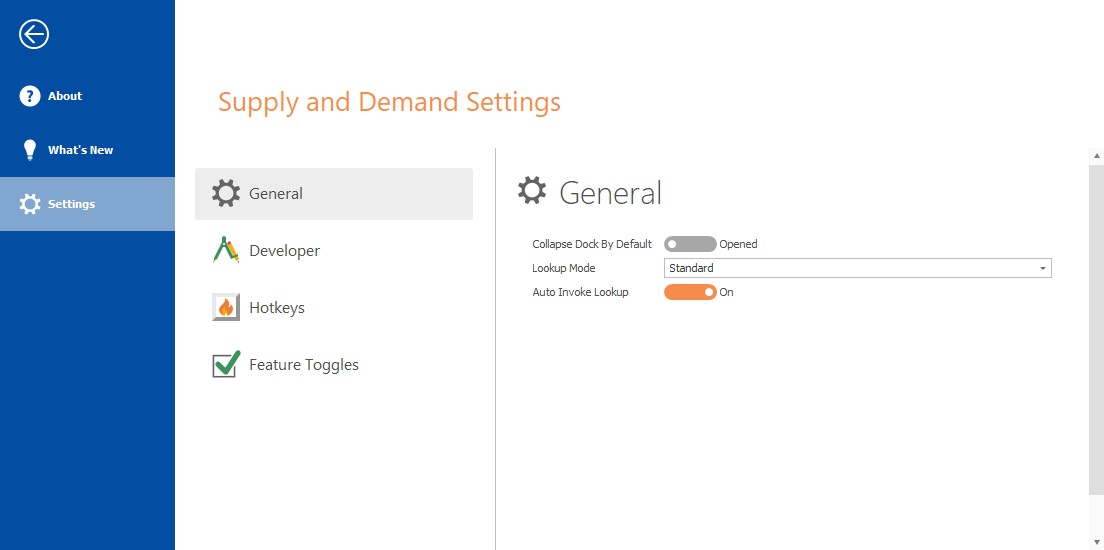Select the Standard Lookup Mode combo box
The image size is (1104, 550).
(858, 268)
